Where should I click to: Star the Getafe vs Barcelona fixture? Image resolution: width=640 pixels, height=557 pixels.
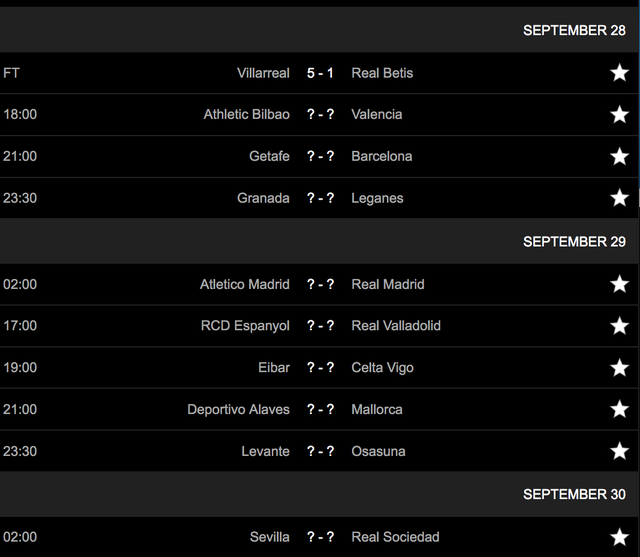point(620,156)
